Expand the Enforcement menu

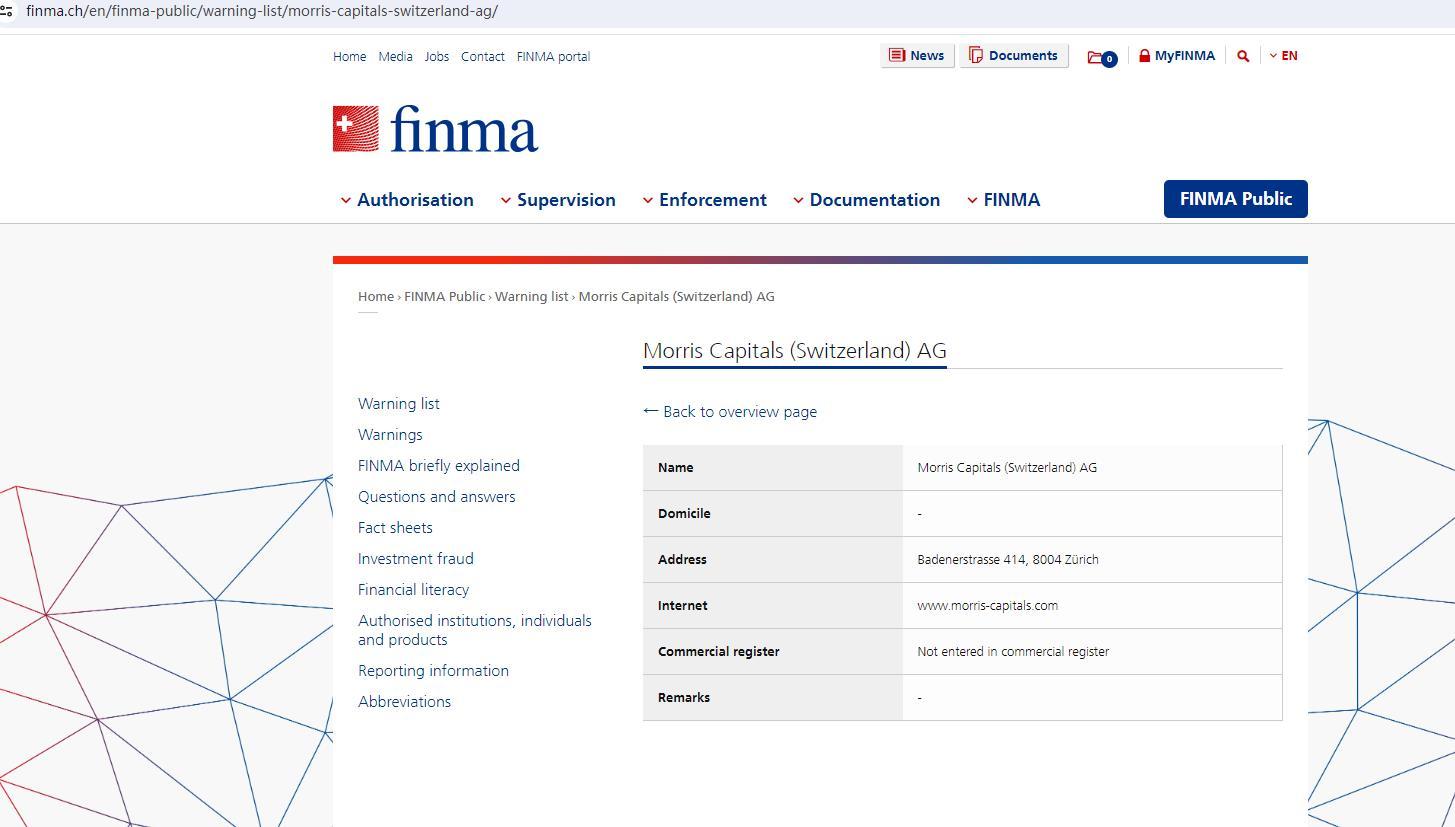704,200
